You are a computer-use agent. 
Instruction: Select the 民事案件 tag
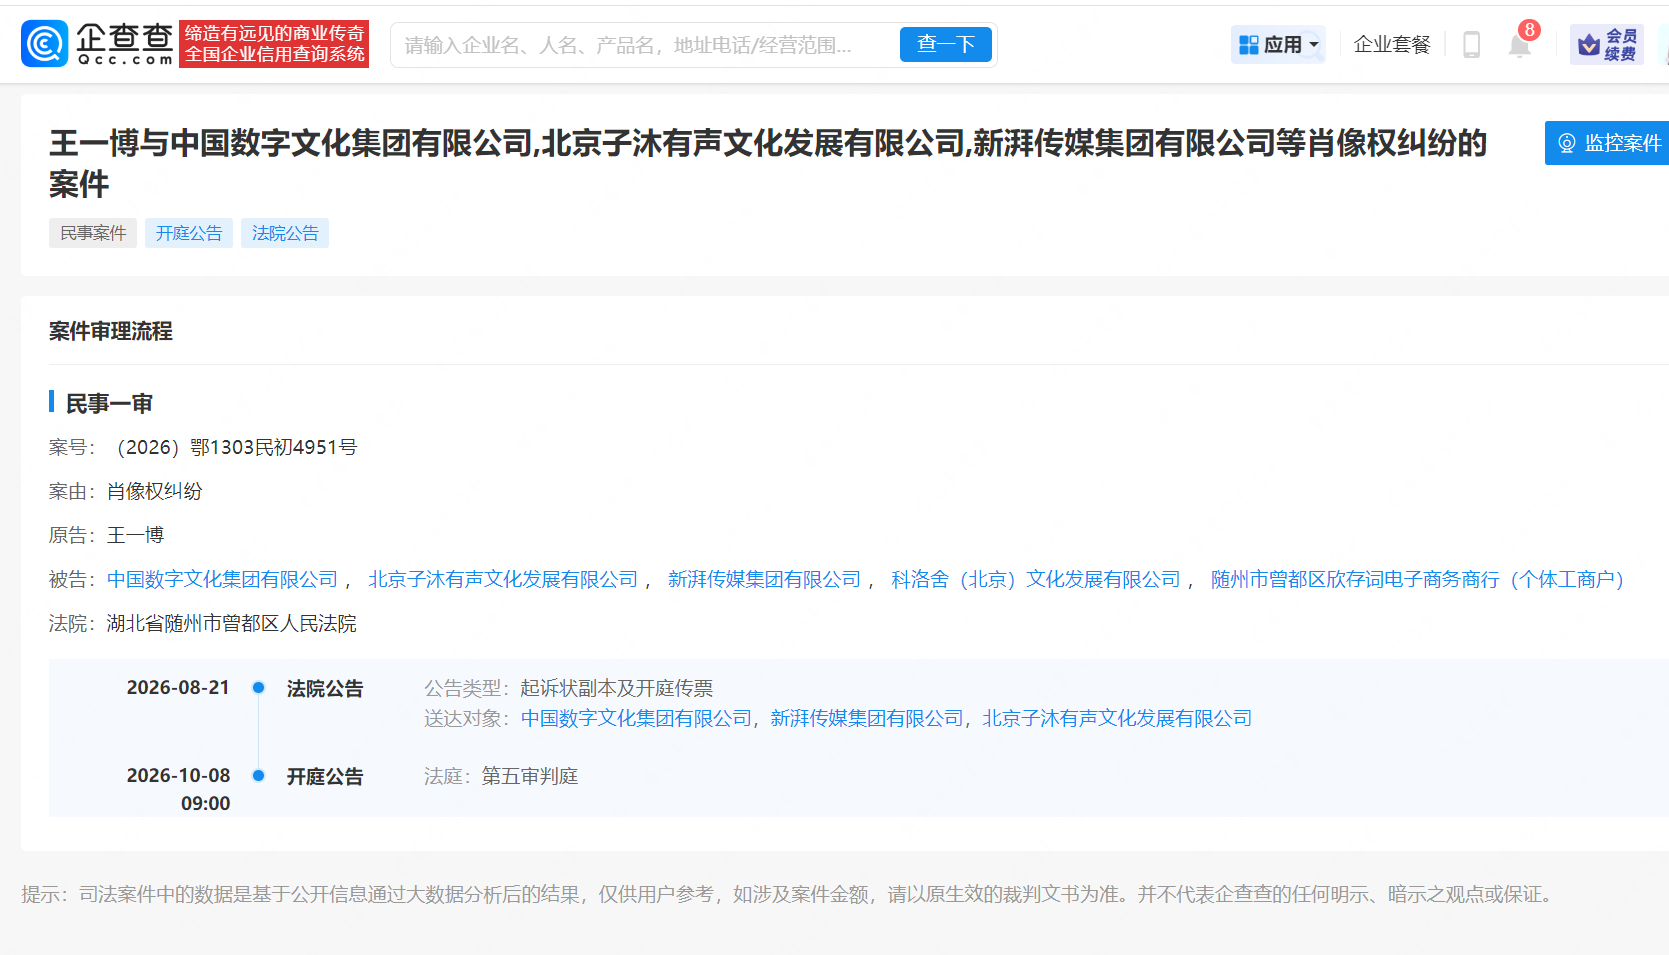click(x=93, y=233)
